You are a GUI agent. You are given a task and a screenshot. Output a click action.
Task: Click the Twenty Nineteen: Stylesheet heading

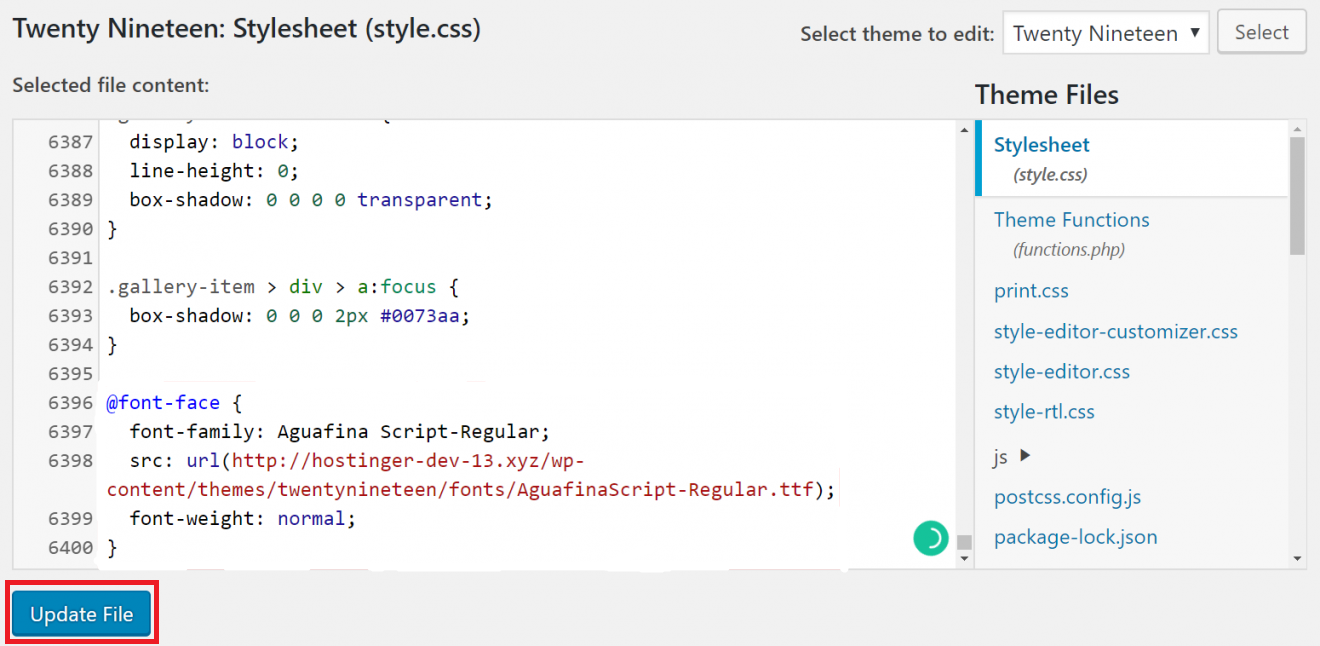[246, 28]
